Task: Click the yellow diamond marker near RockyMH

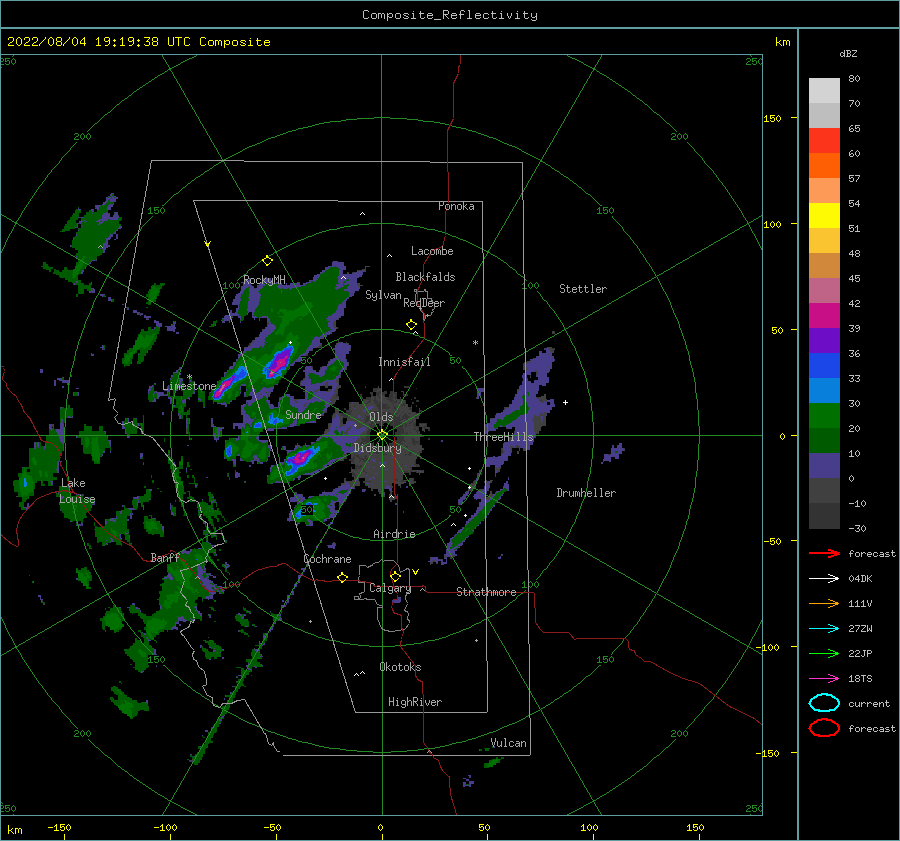Action: tap(267, 261)
